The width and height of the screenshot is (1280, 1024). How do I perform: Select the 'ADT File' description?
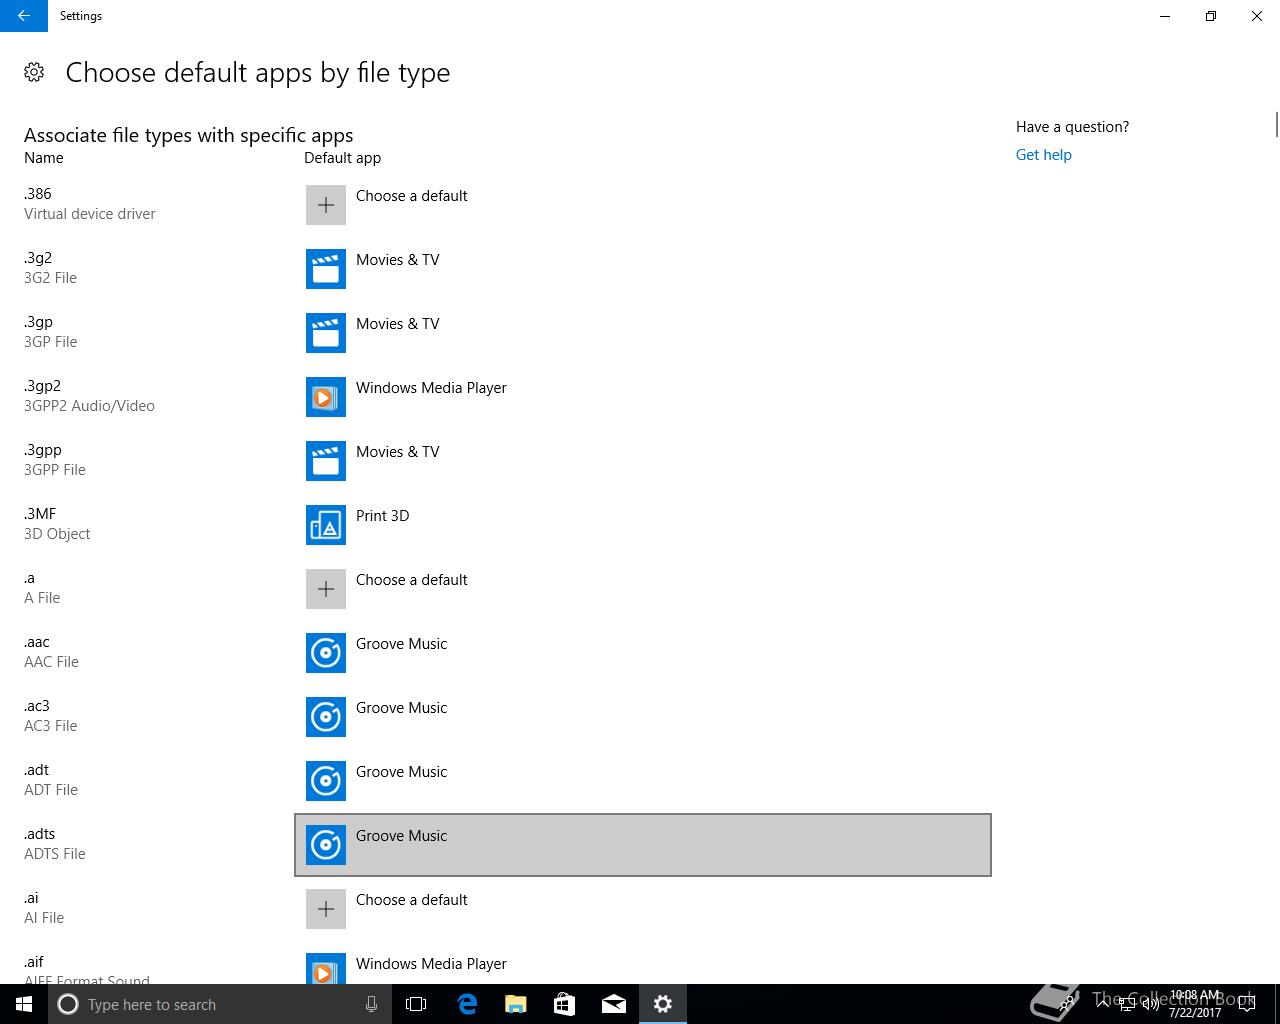(x=51, y=790)
